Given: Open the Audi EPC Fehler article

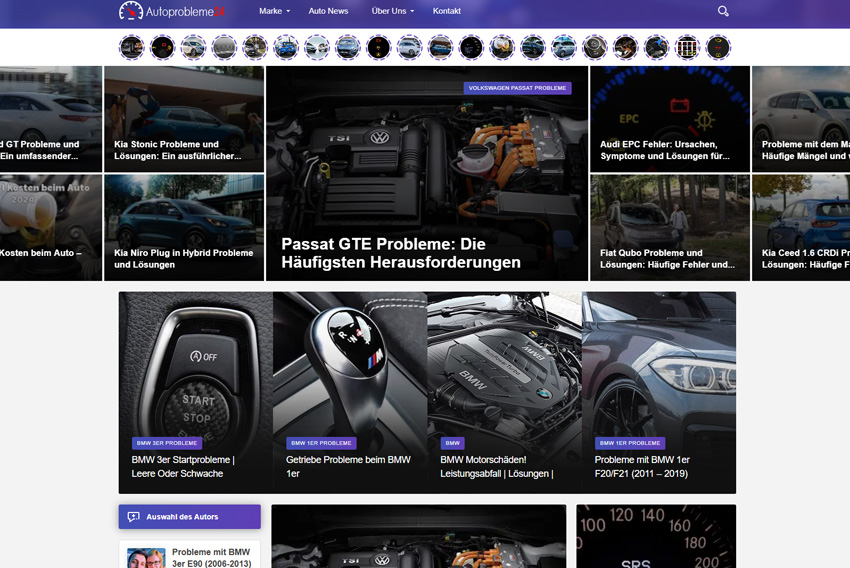Looking at the screenshot, I should pyautogui.click(x=670, y=119).
